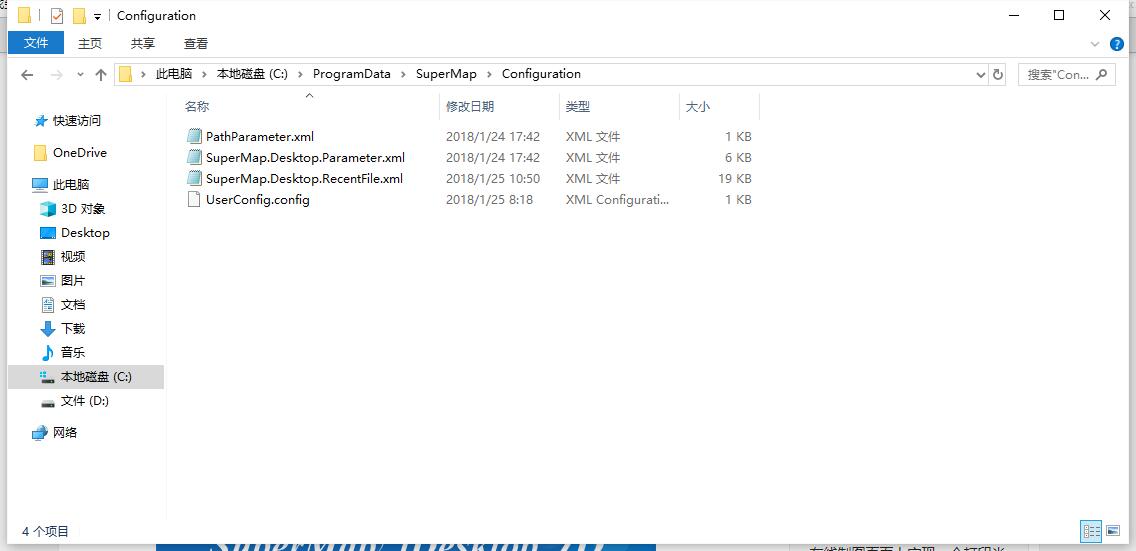Click new folder icon in title bar
Screen dimensions: 1136x551
(x=79, y=15)
